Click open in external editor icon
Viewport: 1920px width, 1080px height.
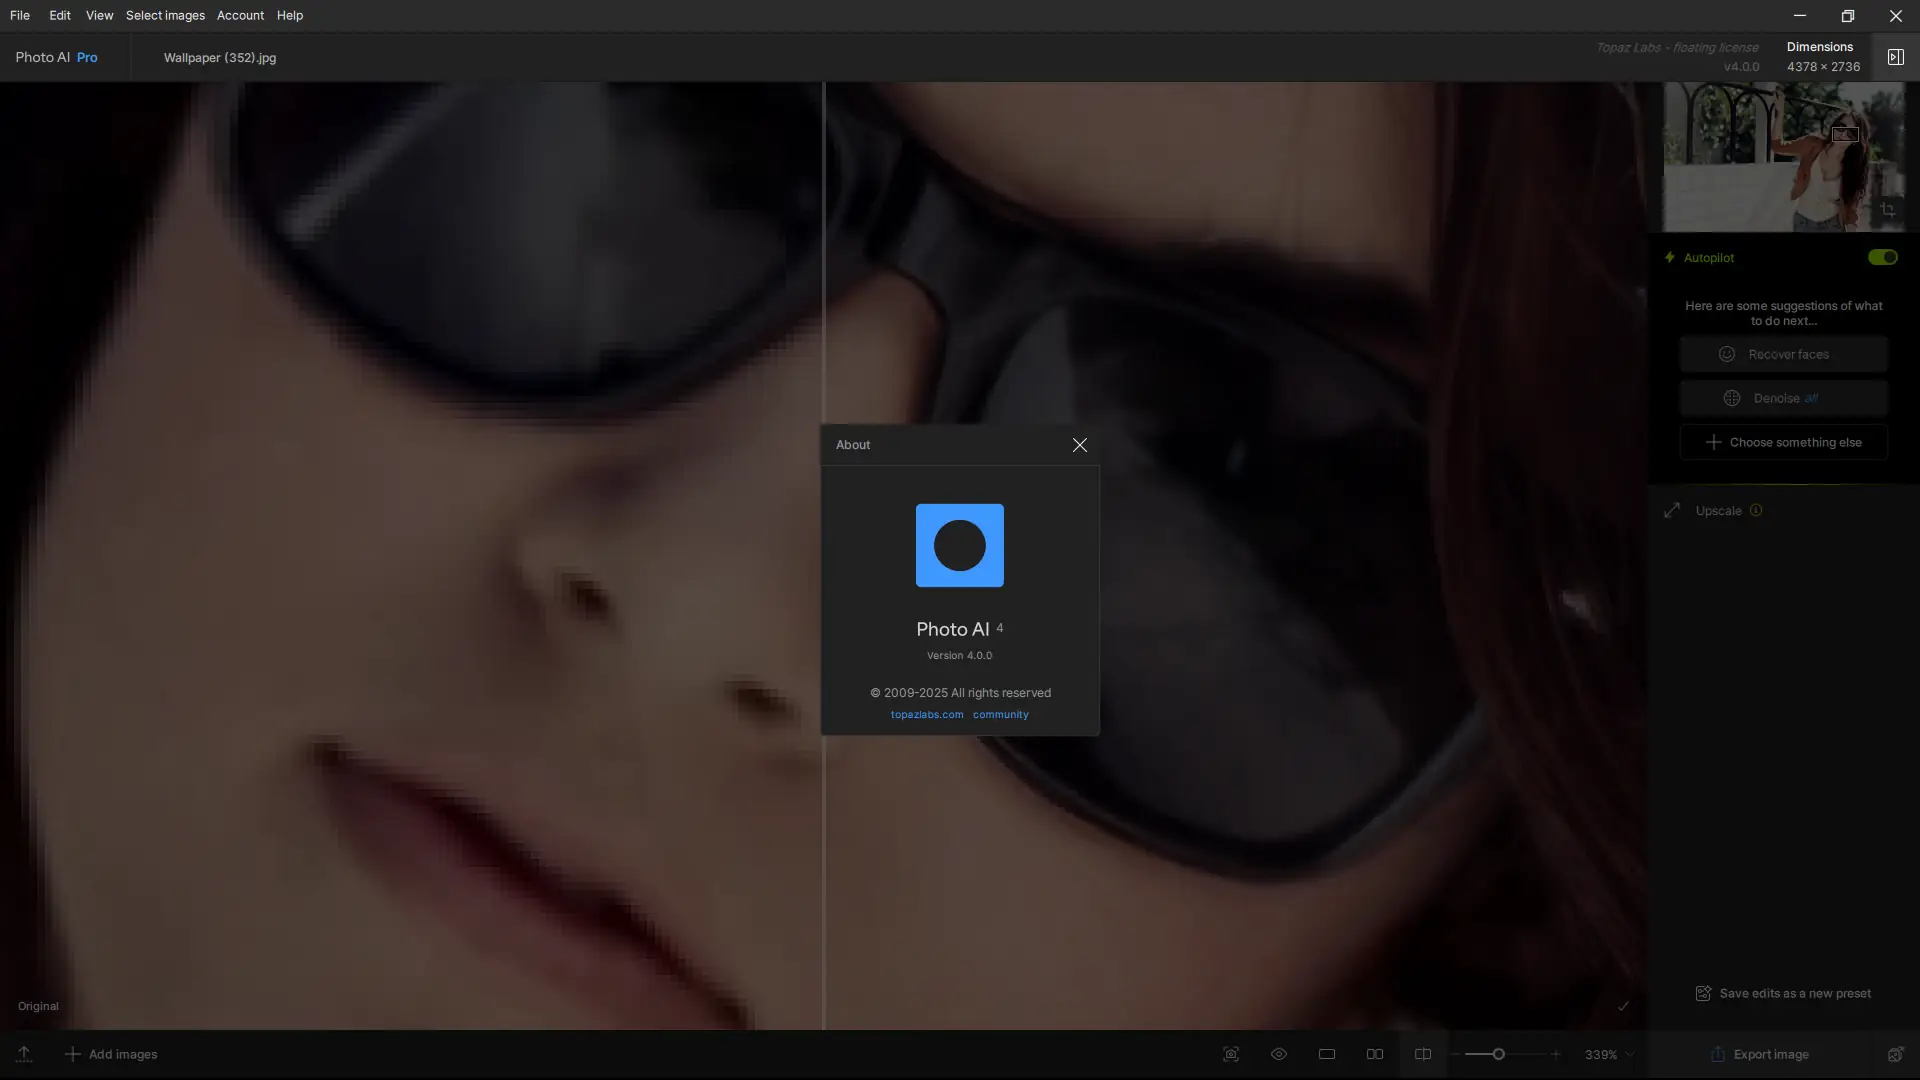pos(1895,1054)
